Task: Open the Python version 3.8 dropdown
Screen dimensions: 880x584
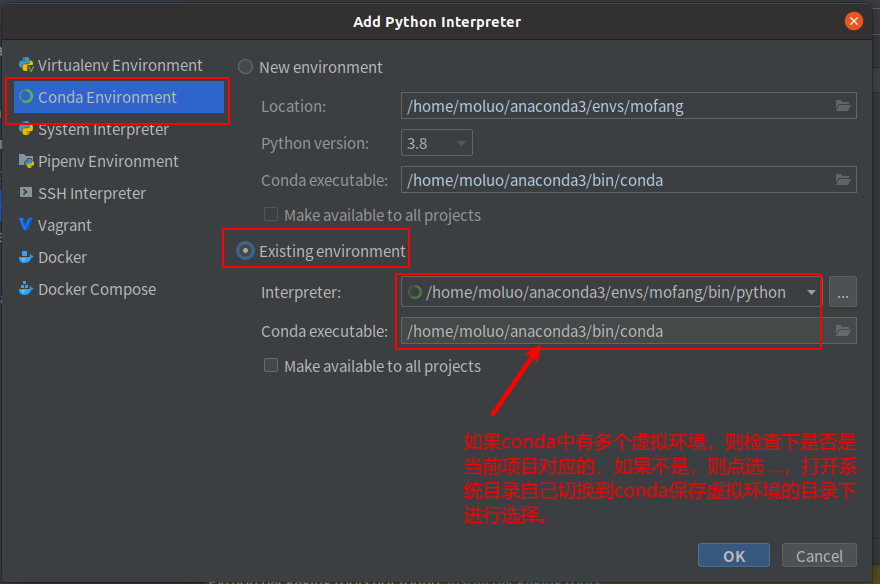Action: [437, 143]
